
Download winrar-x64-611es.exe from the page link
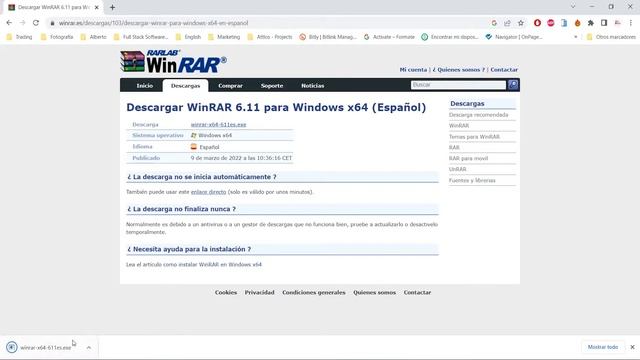coord(218,124)
